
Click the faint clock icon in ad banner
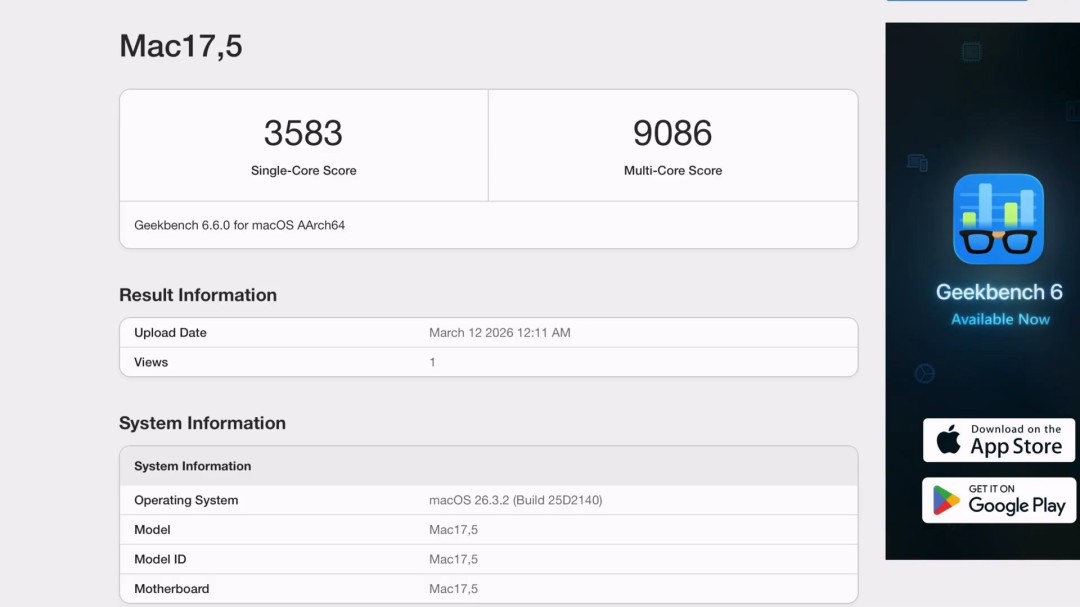[x=925, y=373]
